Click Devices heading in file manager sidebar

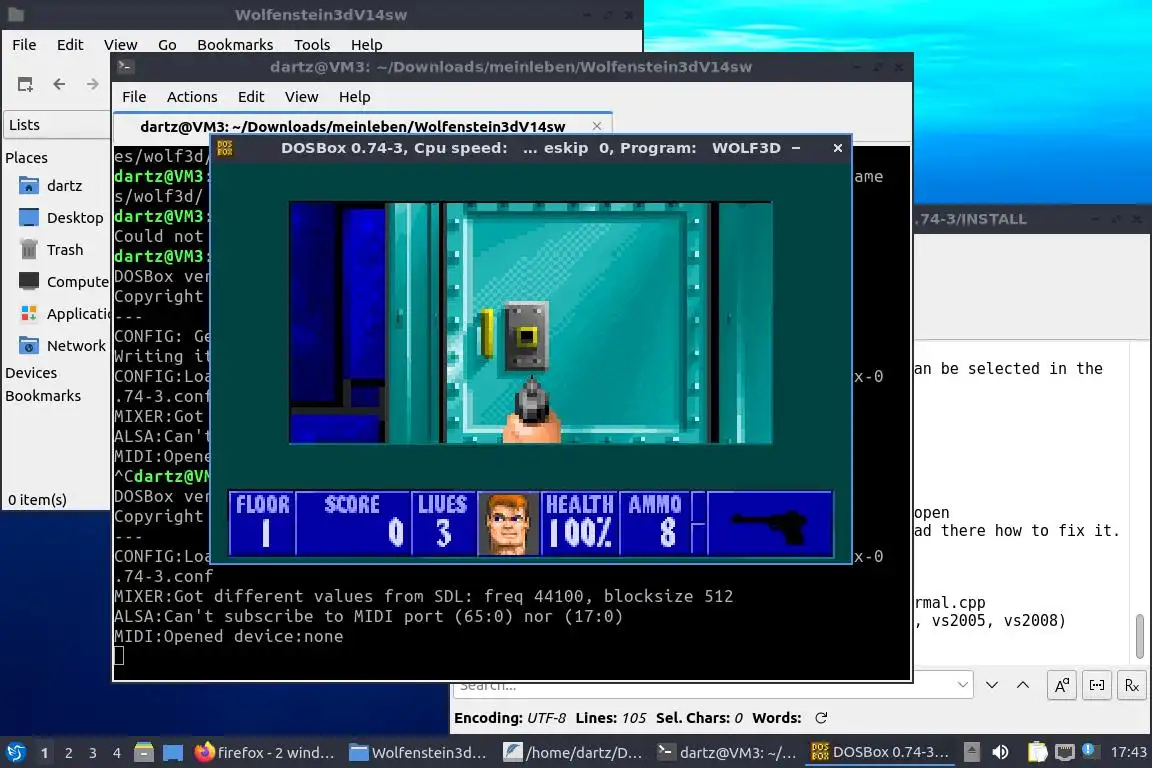tap(31, 373)
